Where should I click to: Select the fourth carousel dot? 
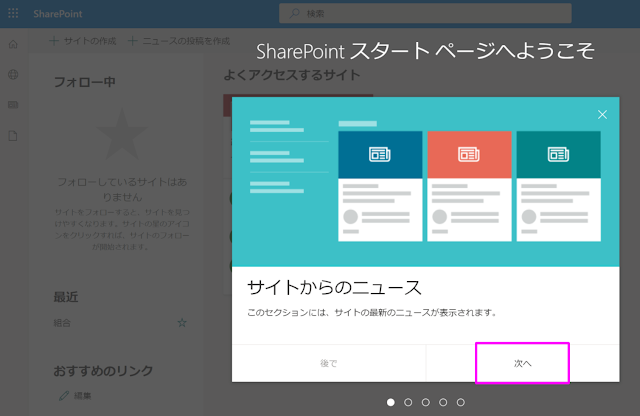tap(443, 402)
